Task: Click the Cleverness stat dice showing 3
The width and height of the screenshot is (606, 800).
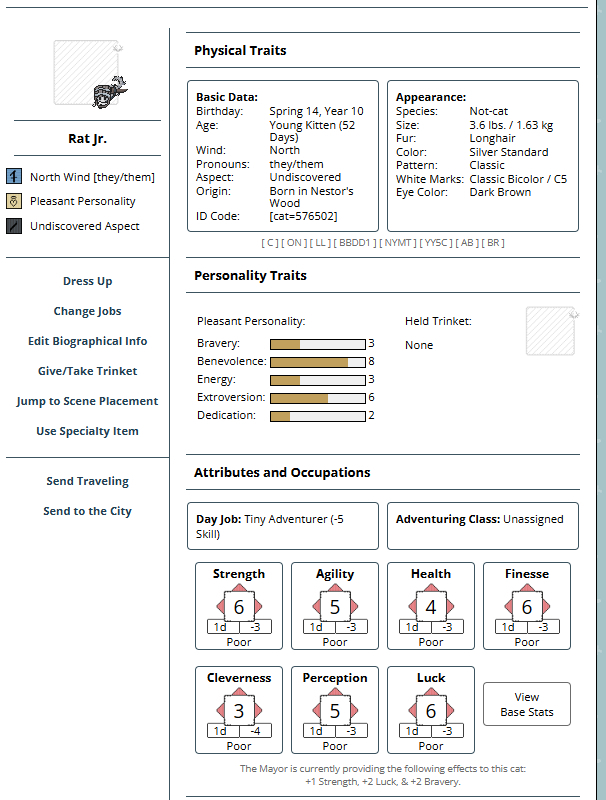Action: (x=239, y=710)
